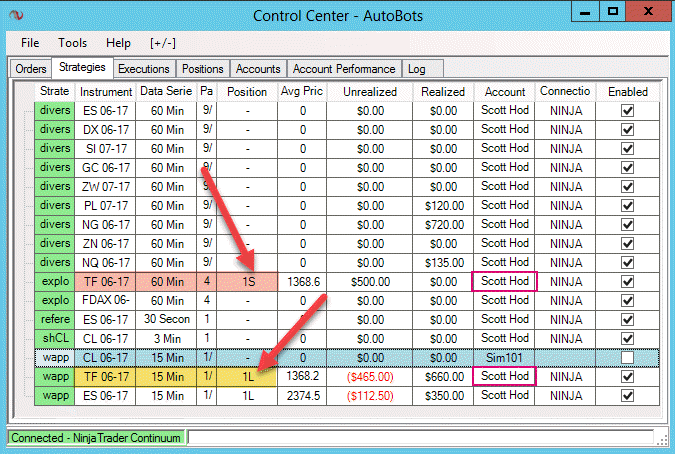This screenshot has height=454, width=675.
Task: Sort by the Realized column header
Action: [443, 92]
